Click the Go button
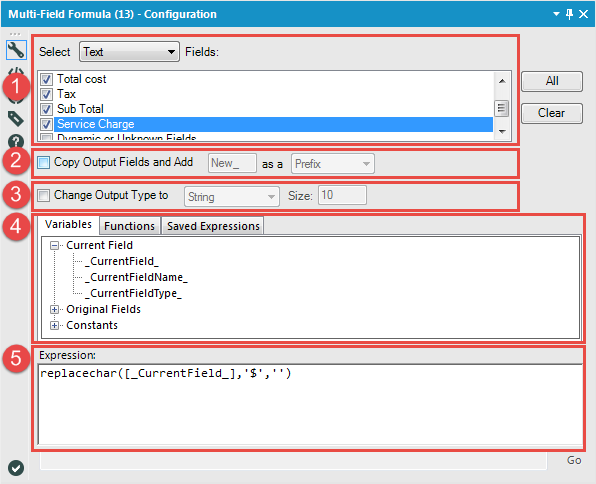596x484 pixels. click(x=574, y=460)
